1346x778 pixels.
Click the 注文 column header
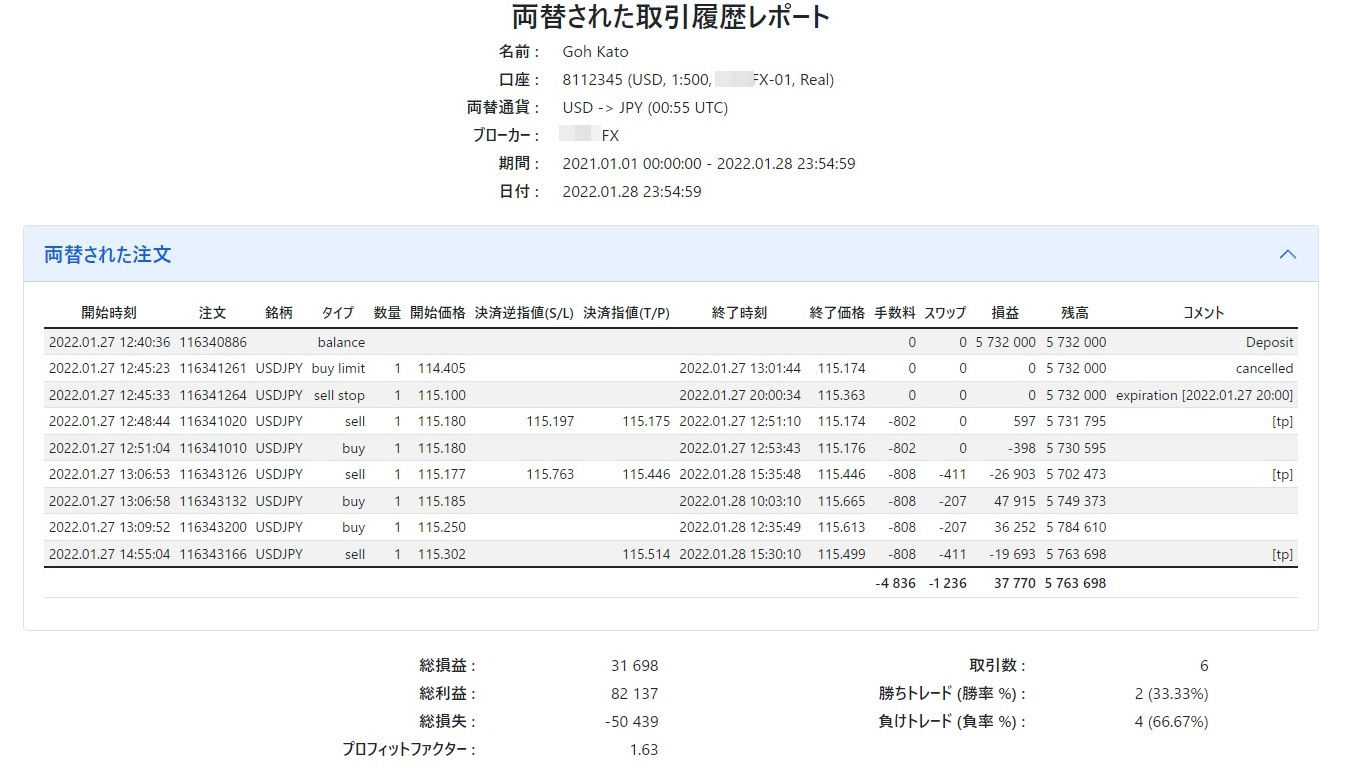tap(212, 312)
